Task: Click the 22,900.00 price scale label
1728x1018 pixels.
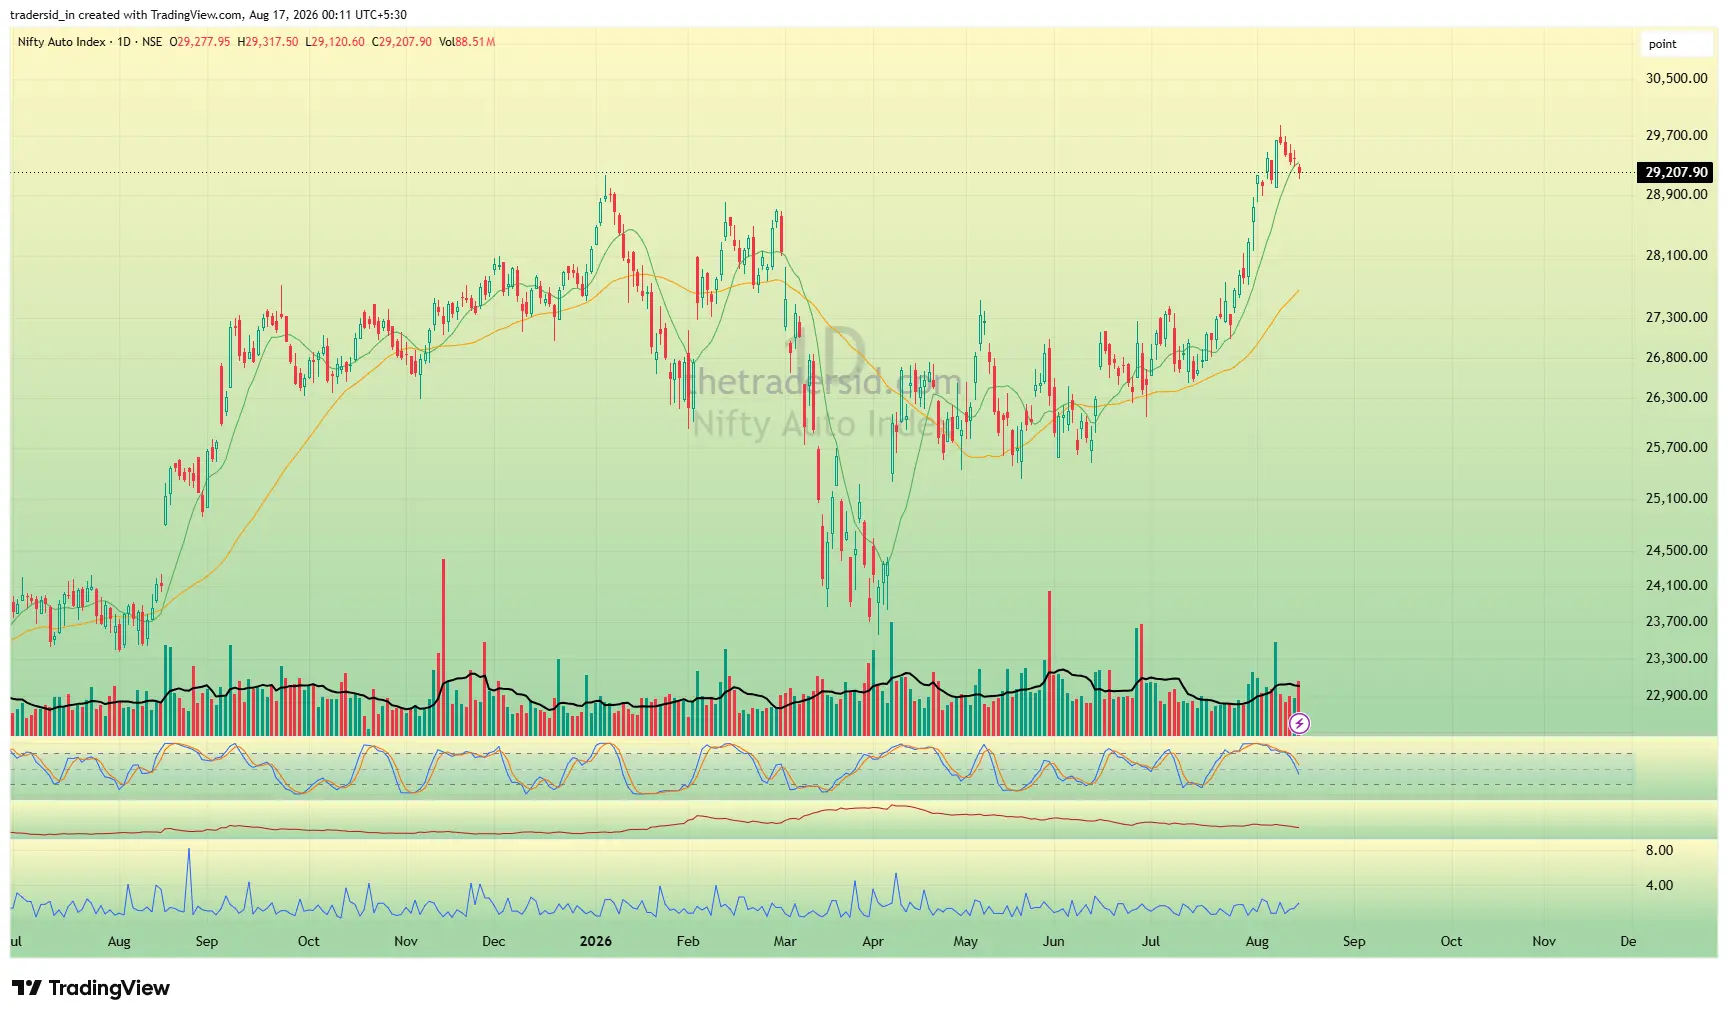Action: tap(1677, 695)
